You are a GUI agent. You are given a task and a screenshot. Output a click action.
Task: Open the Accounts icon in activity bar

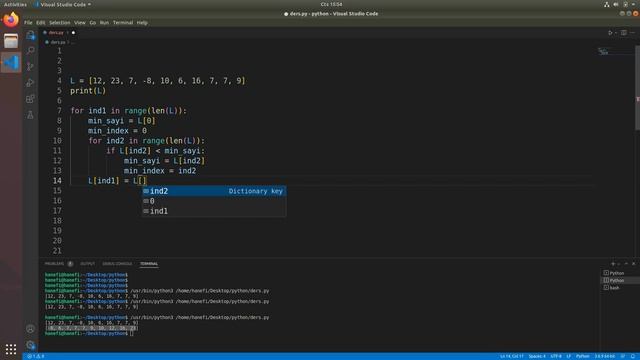(x=31, y=329)
